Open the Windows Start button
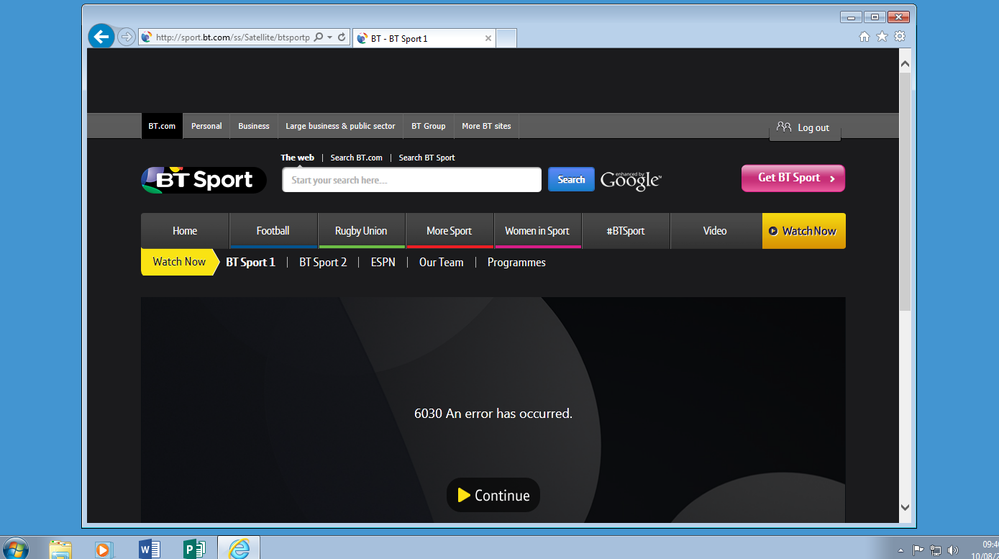Screen dimensions: 999x559 tap(15, 549)
